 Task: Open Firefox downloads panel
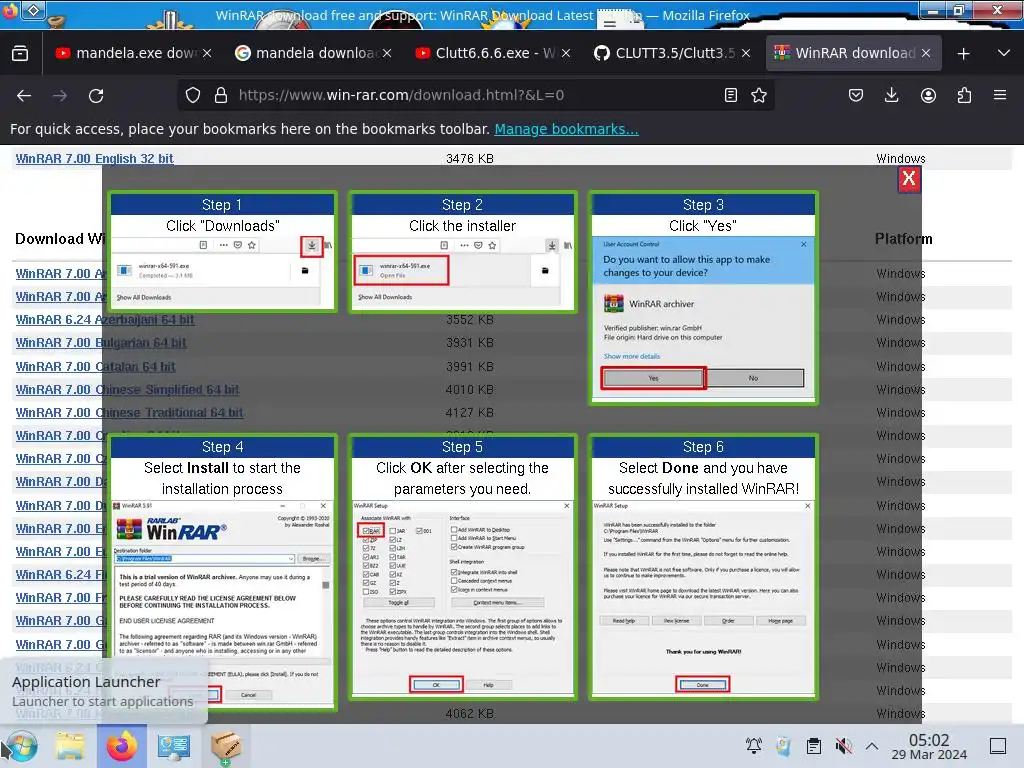click(x=891, y=95)
